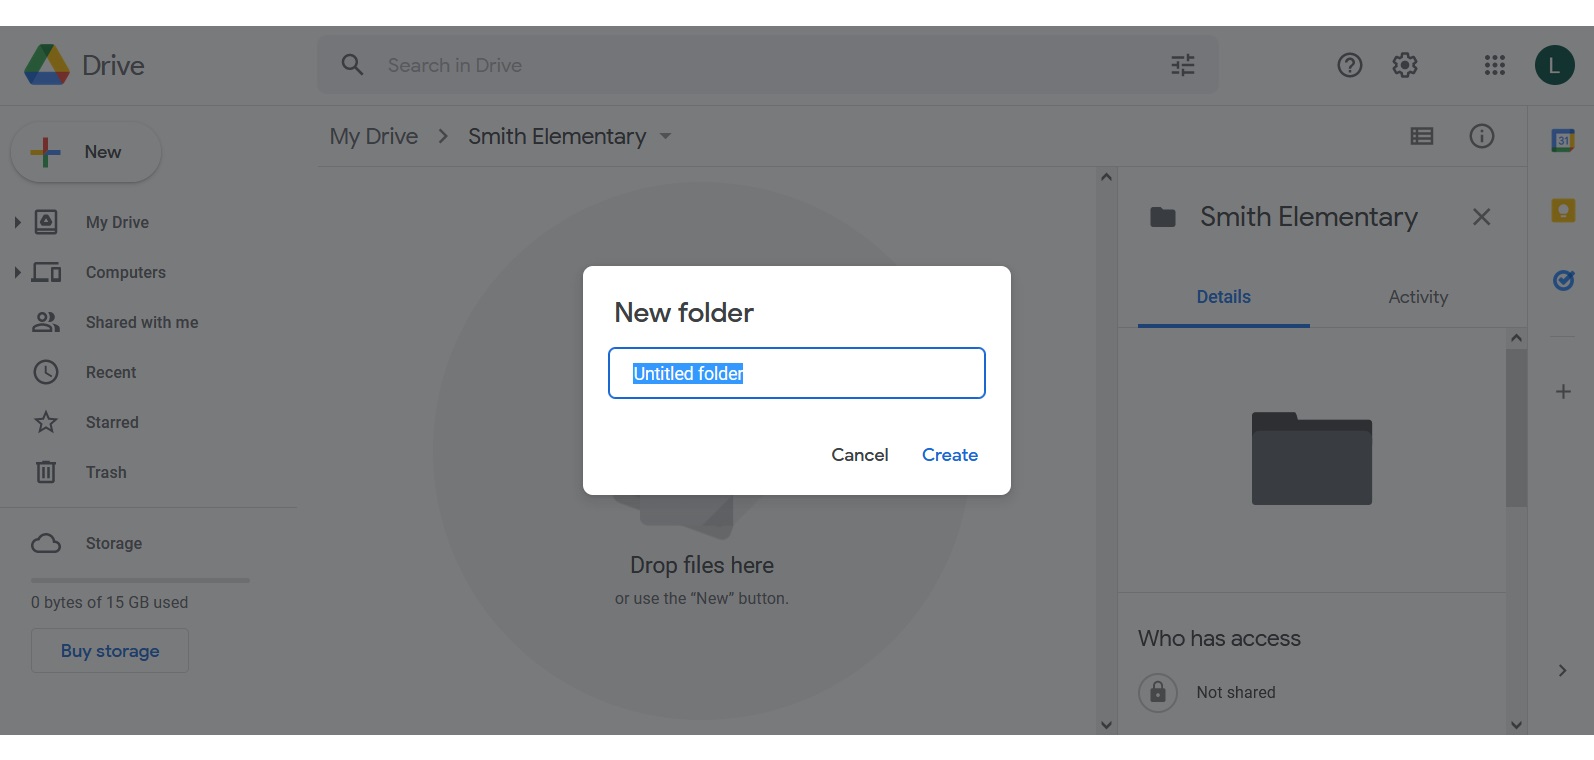This screenshot has height=760, width=1594.
Task: Open the search options filter icon
Action: pyautogui.click(x=1183, y=65)
